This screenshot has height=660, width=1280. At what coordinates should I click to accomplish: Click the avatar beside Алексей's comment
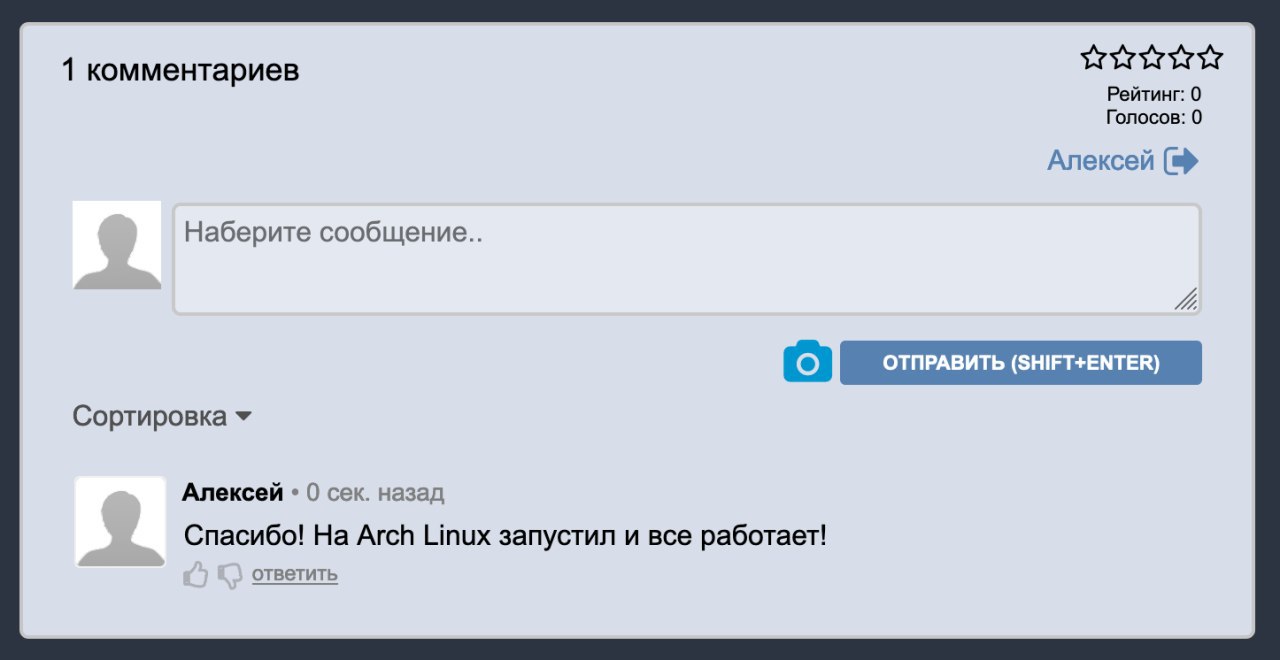[x=120, y=522]
